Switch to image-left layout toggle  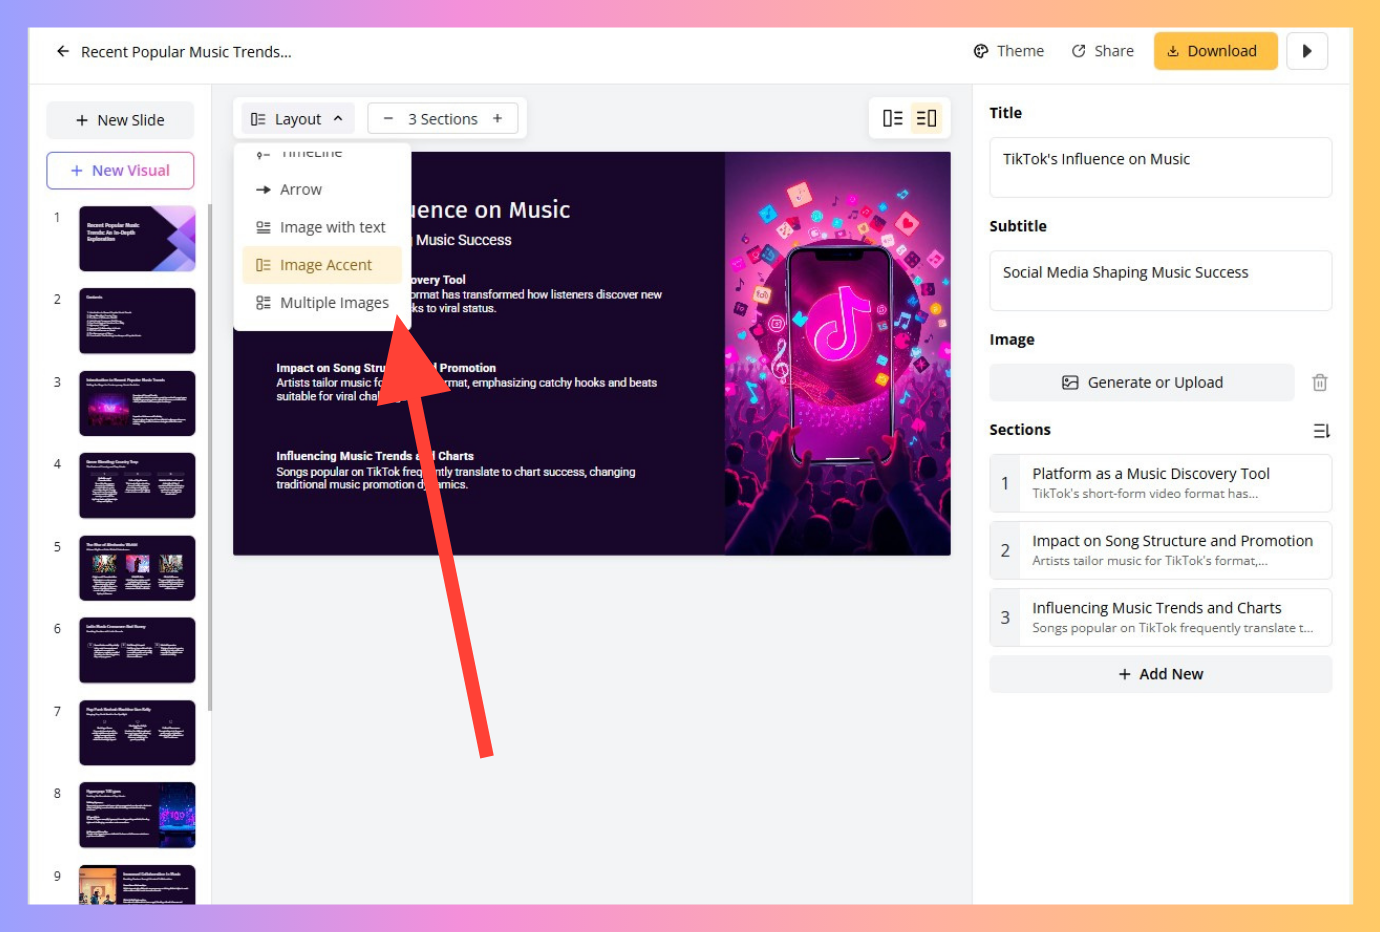pyautogui.click(x=893, y=118)
